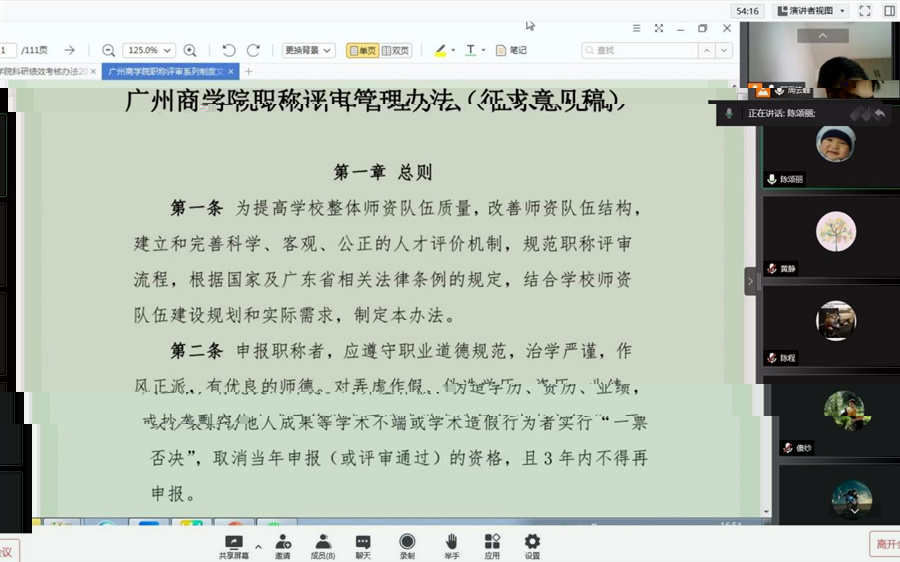Image resolution: width=900 pixels, height=562 pixels.
Task: Go to next page arrow
Action: click(x=69, y=51)
